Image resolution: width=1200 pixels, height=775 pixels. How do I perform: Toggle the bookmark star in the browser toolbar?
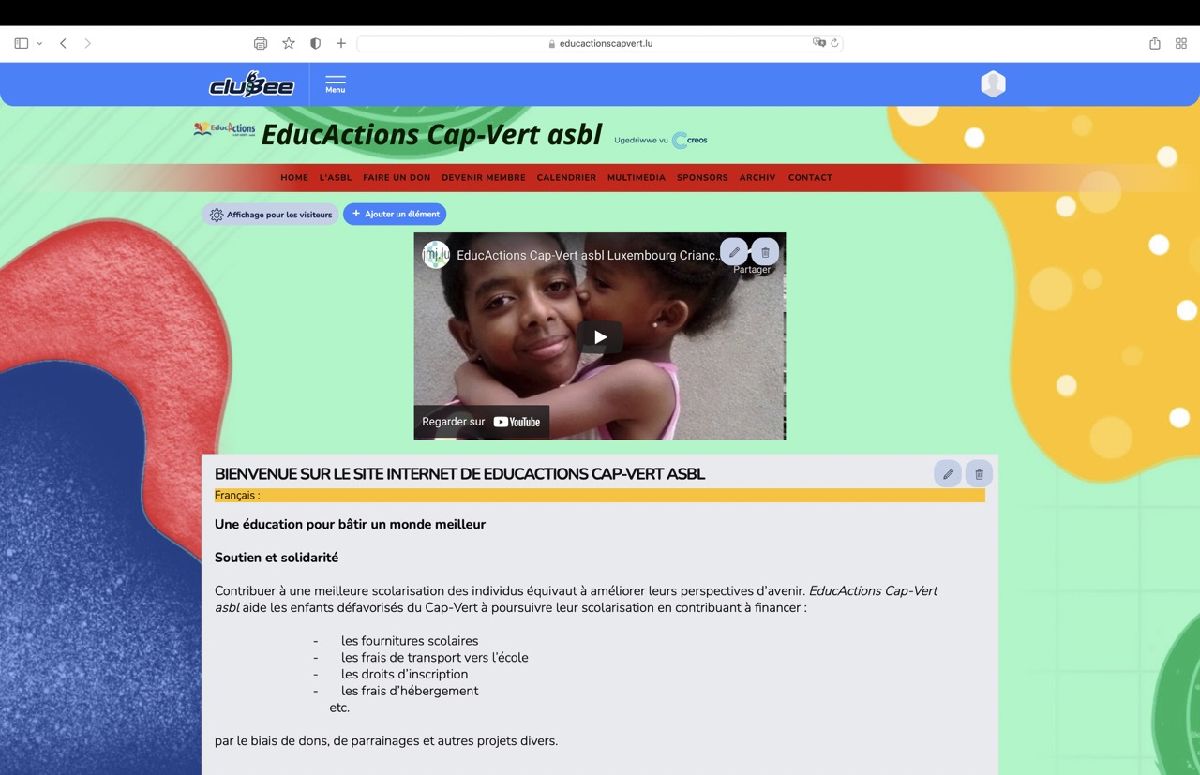pos(288,43)
